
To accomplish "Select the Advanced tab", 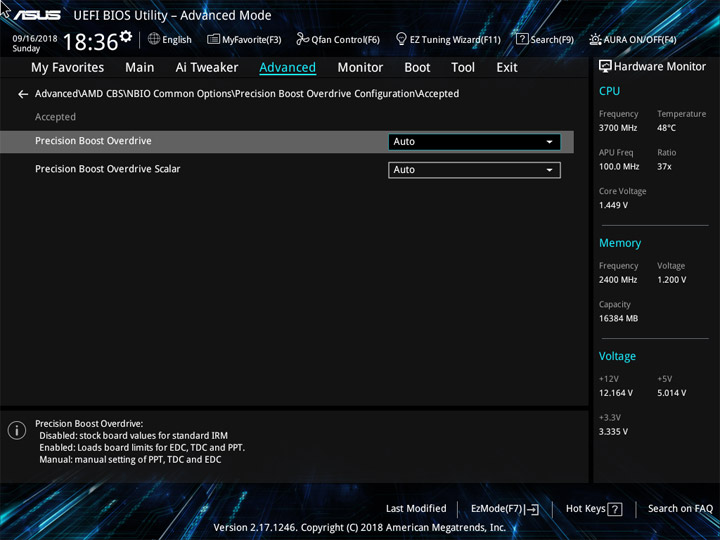I will coord(287,68).
